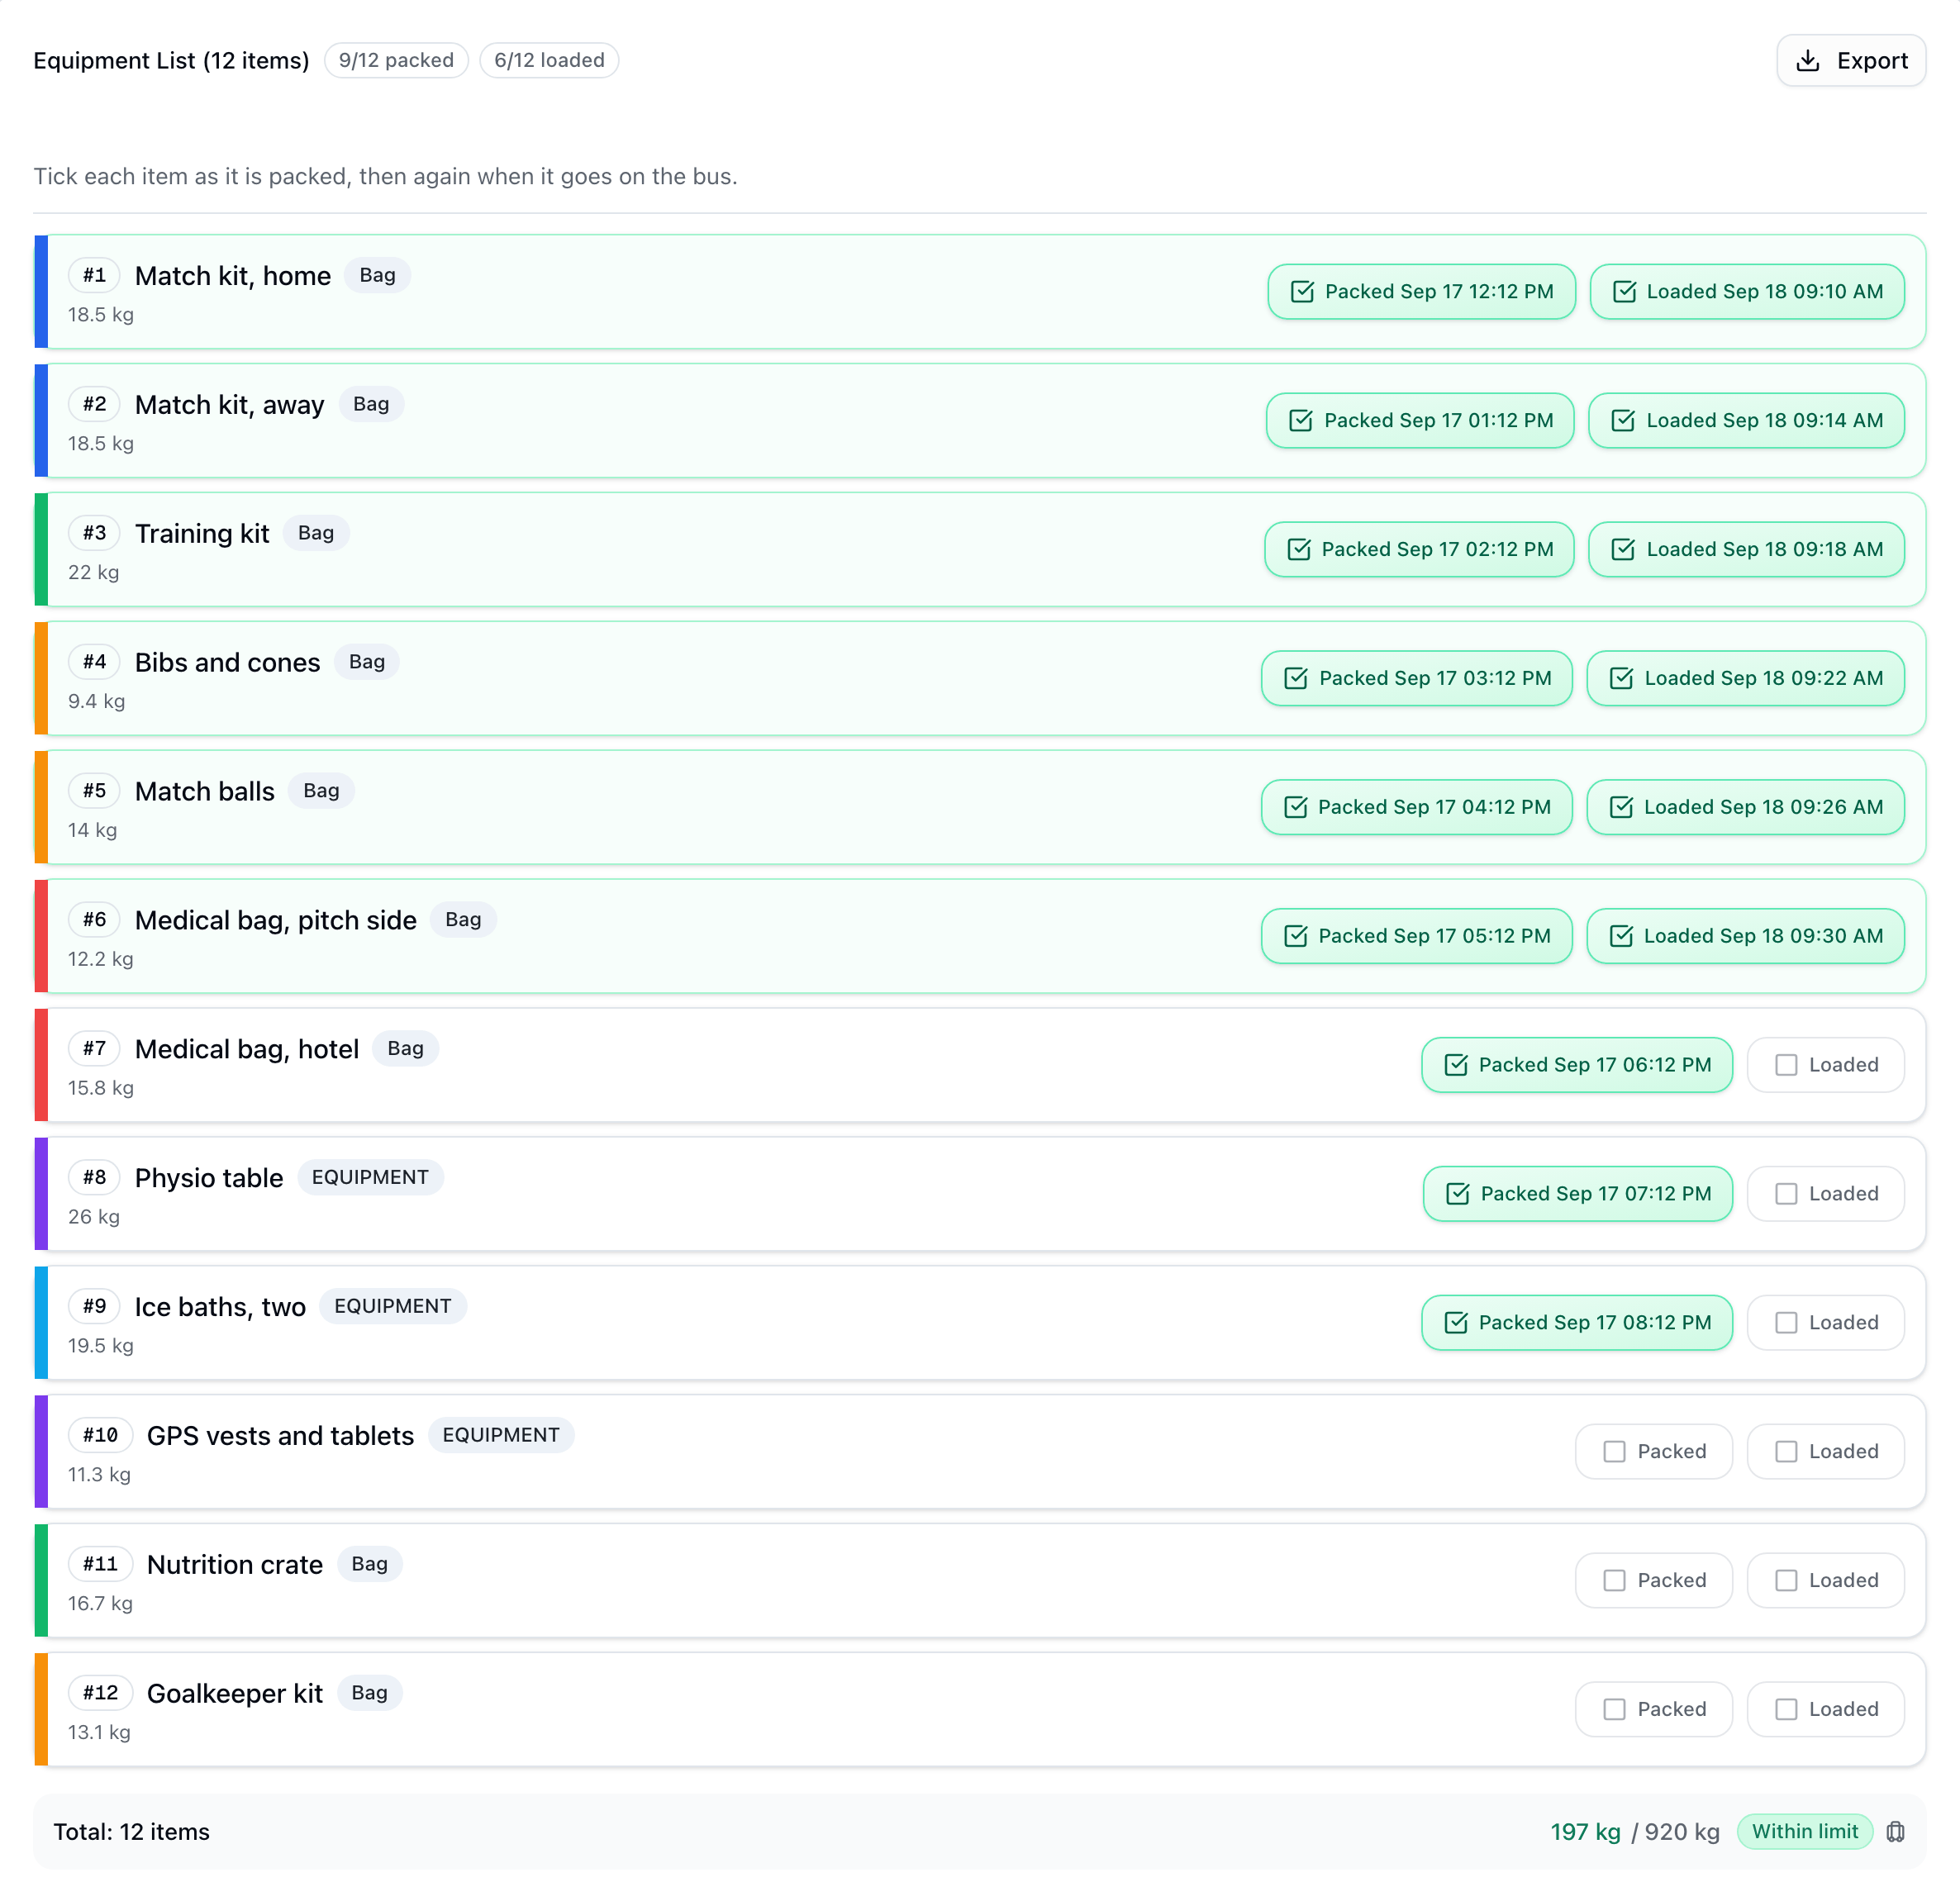Untick Packed for Match balls
This screenshot has height=1882, width=1960.
(1417, 808)
